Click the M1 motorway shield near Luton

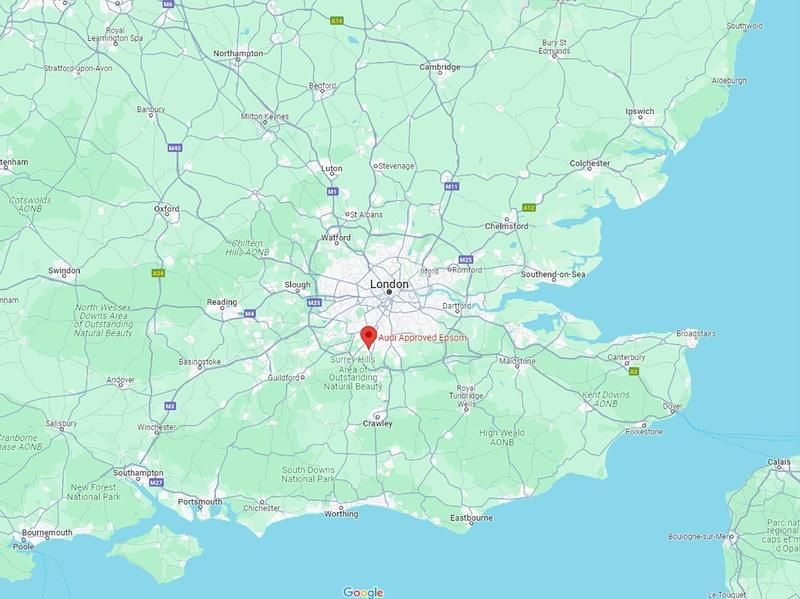click(333, 192)
